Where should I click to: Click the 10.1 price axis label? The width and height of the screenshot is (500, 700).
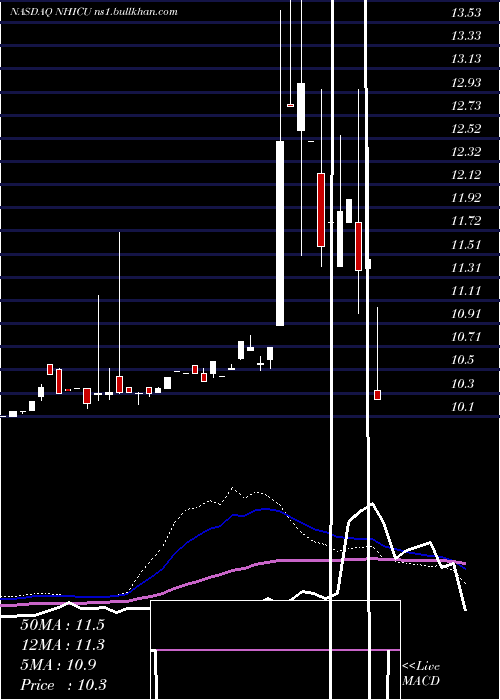coord(463,407)
